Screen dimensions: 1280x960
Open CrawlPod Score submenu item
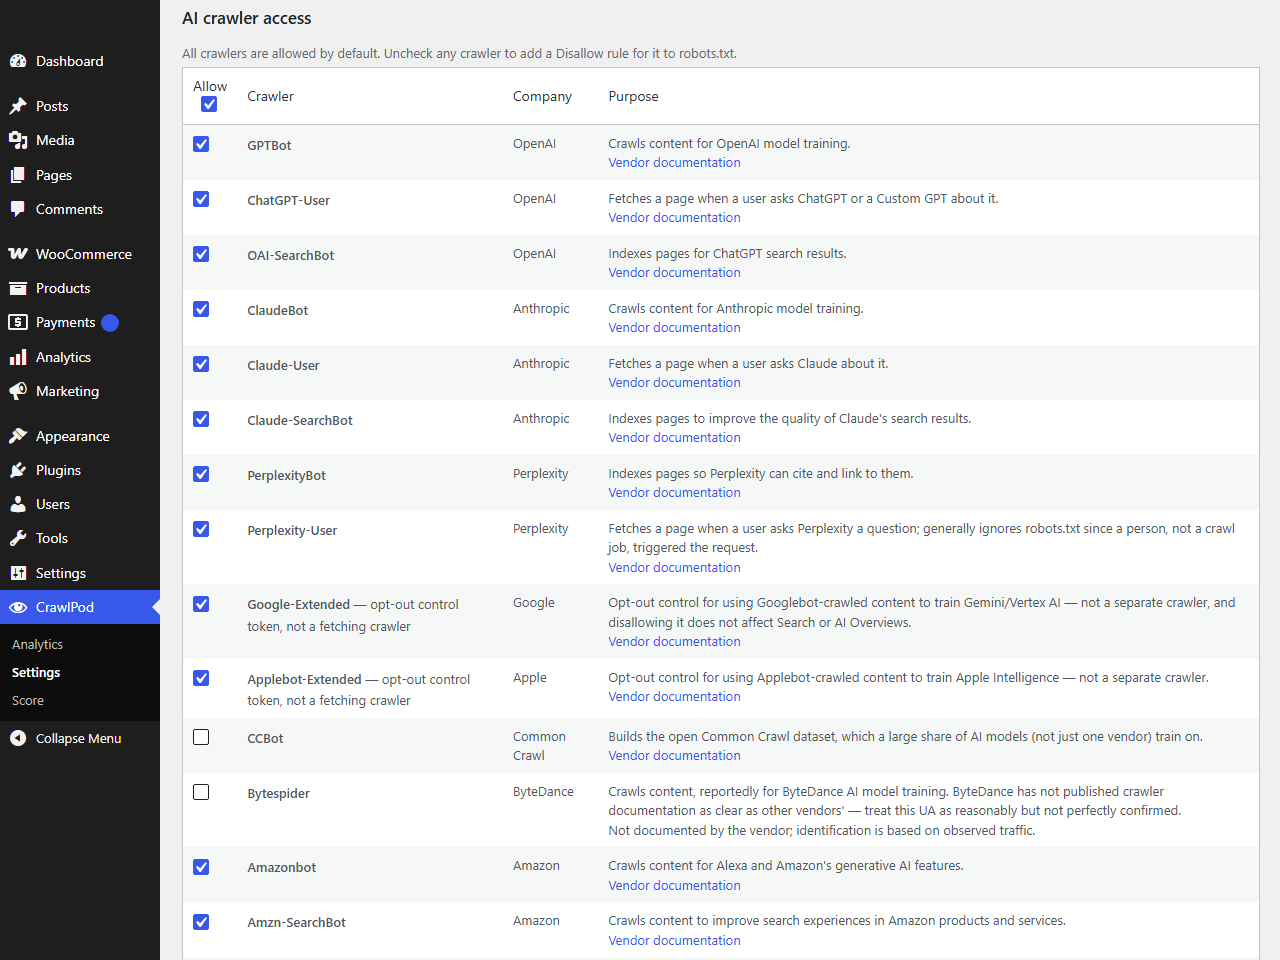pos(28,701)
